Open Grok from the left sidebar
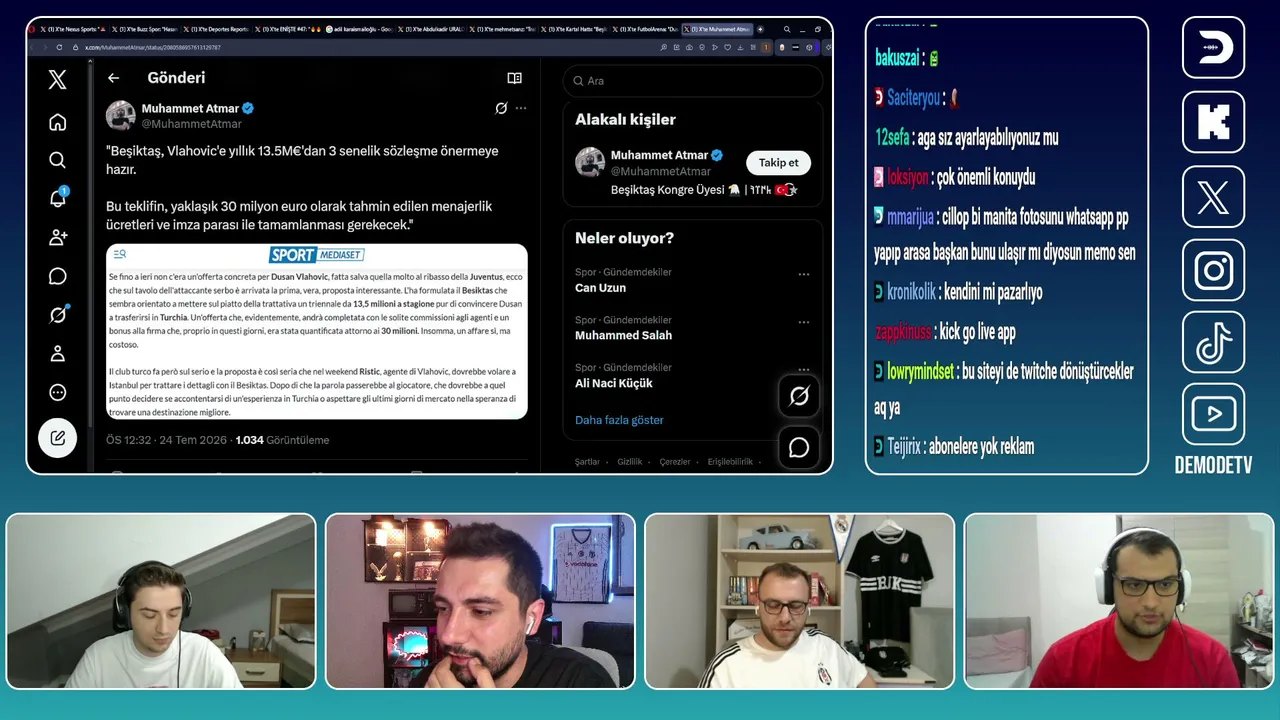 coord(58,315)
